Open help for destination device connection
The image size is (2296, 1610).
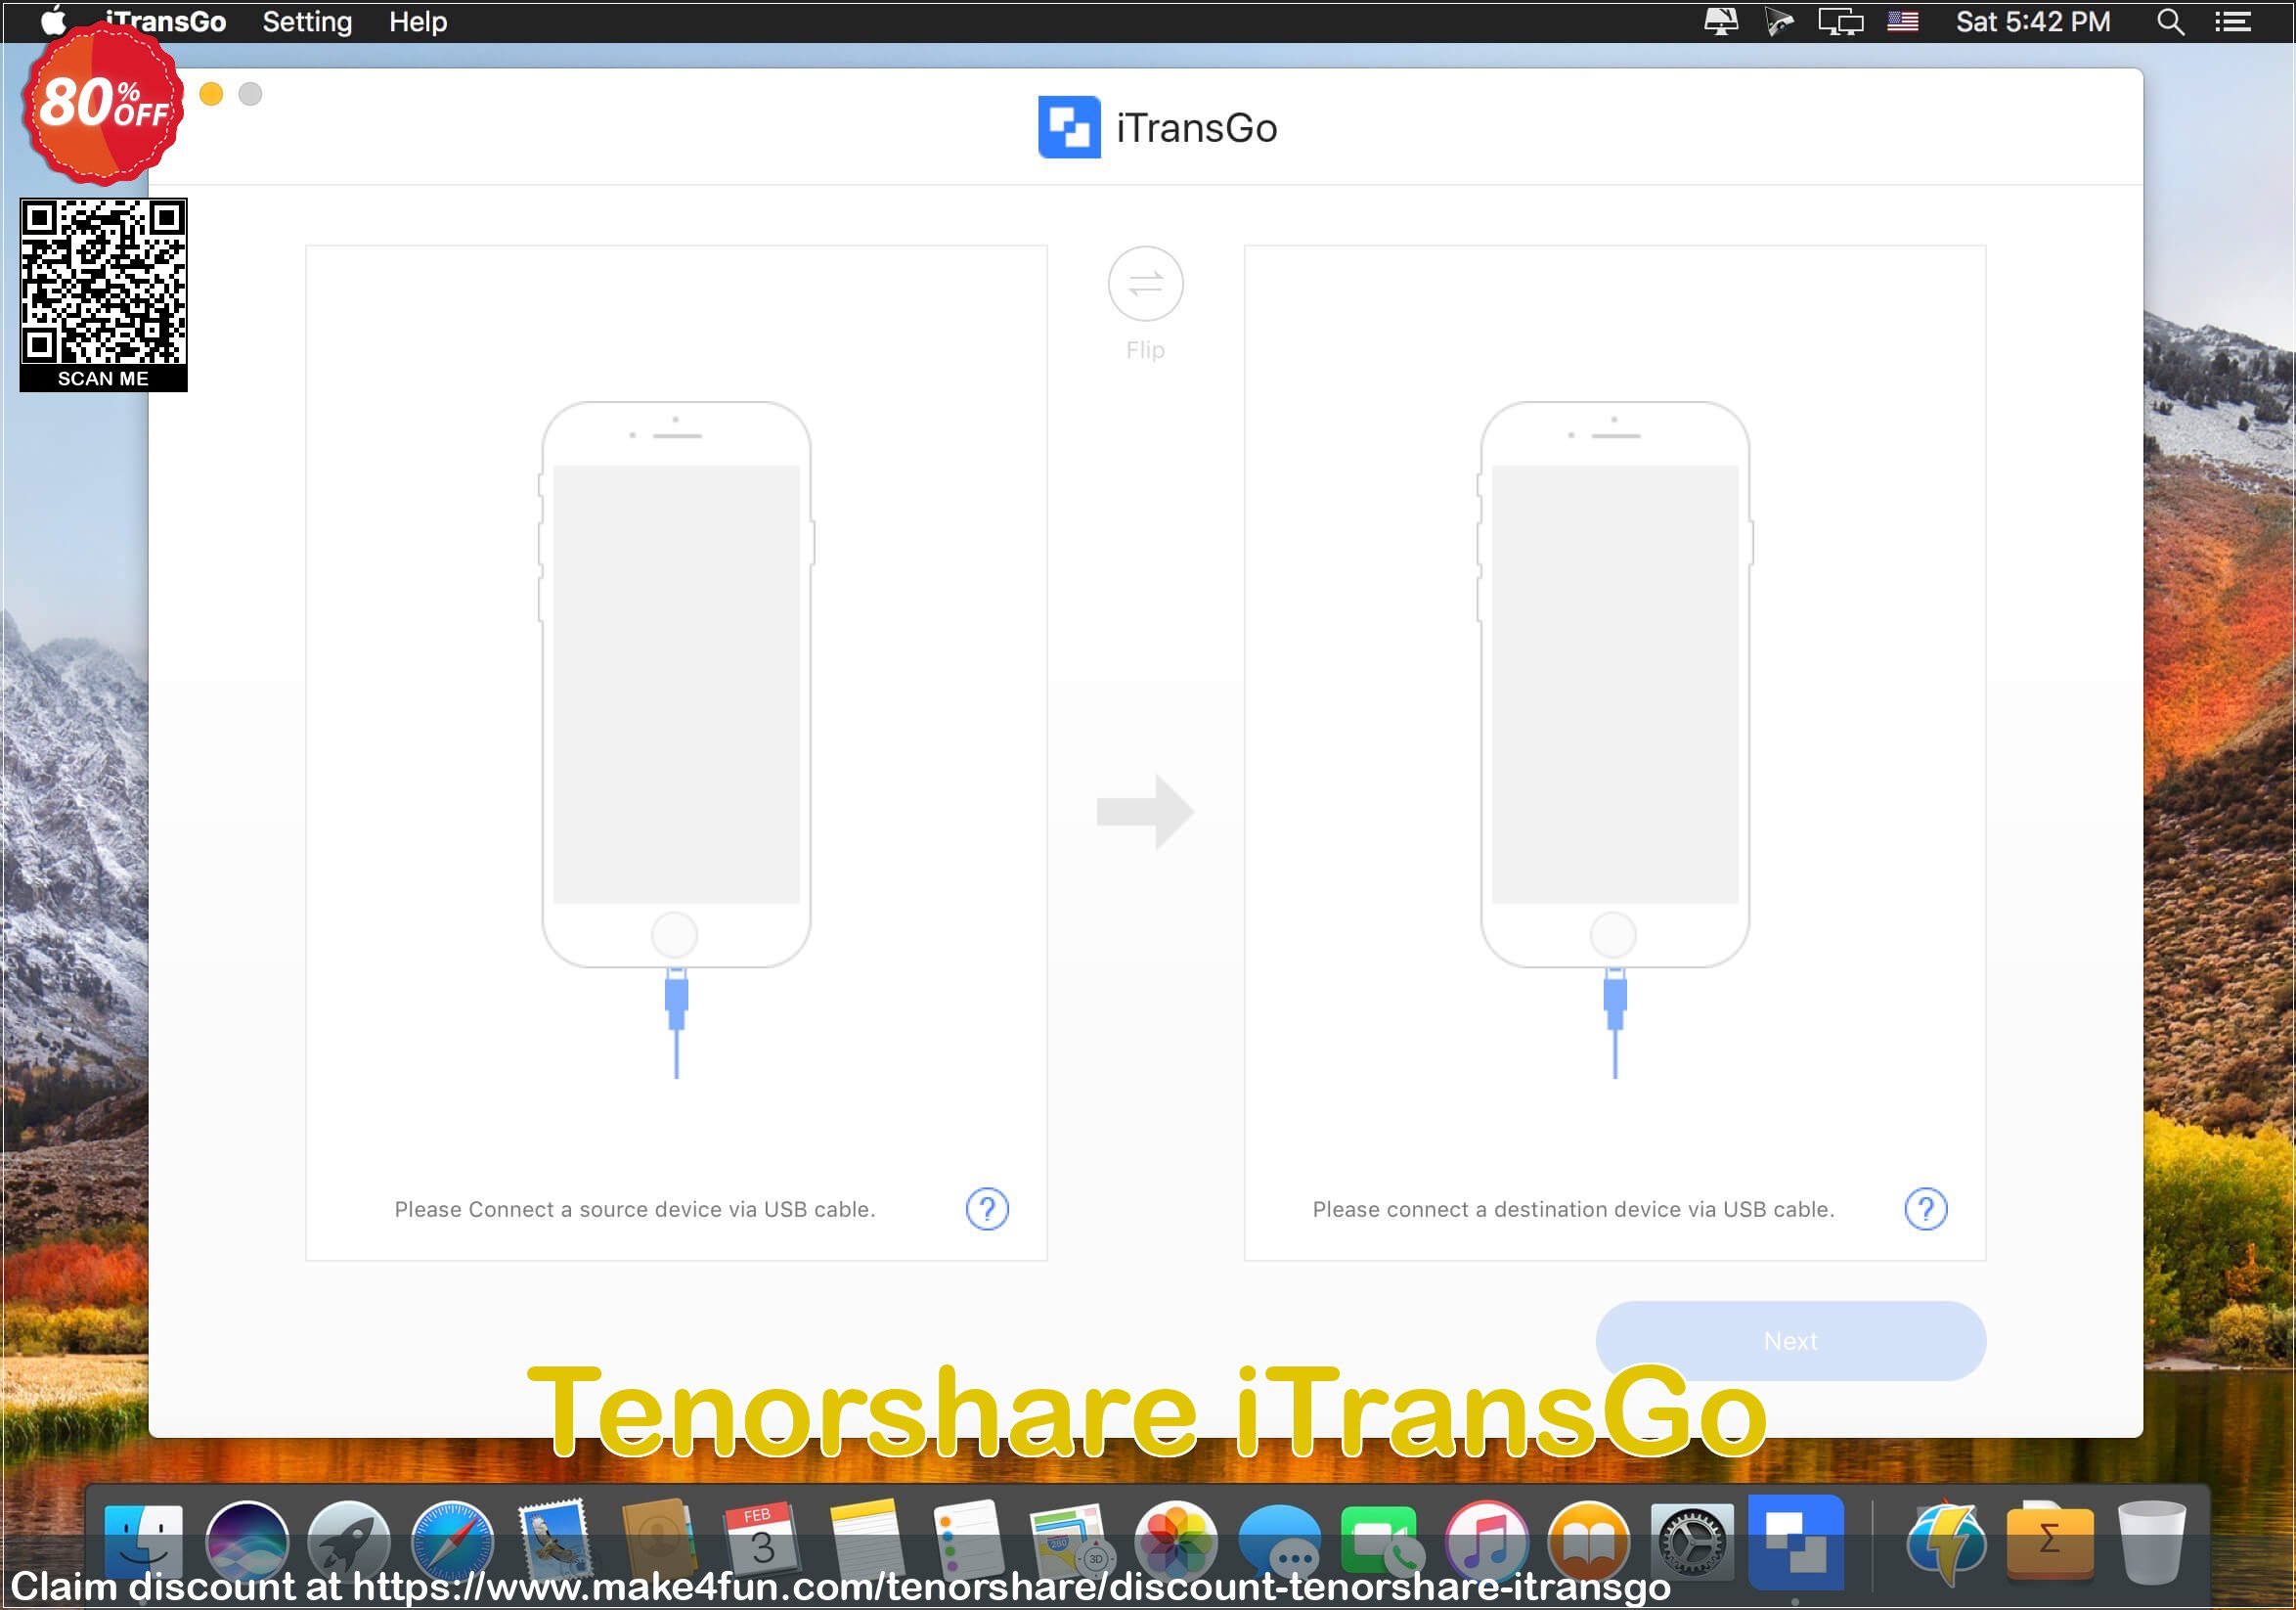(x=1925, y=1209)
